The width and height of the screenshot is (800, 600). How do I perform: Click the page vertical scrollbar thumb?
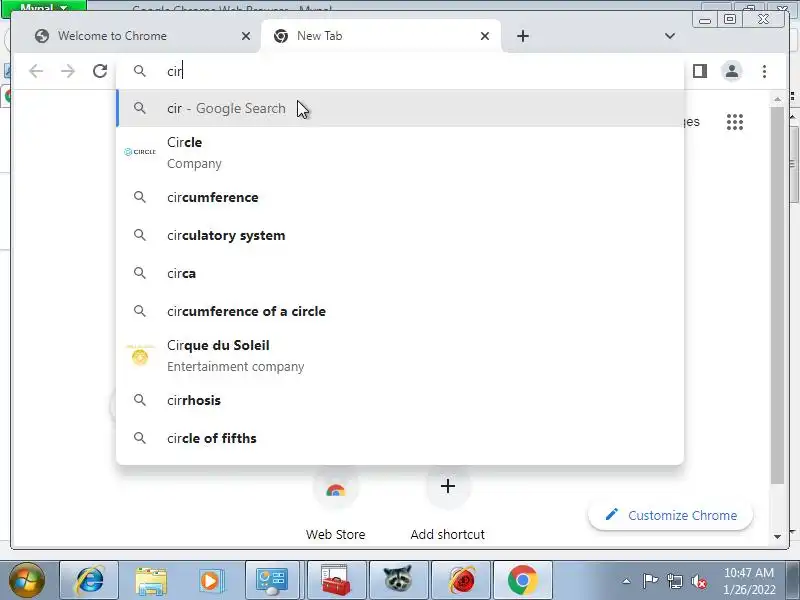(777, 295)
